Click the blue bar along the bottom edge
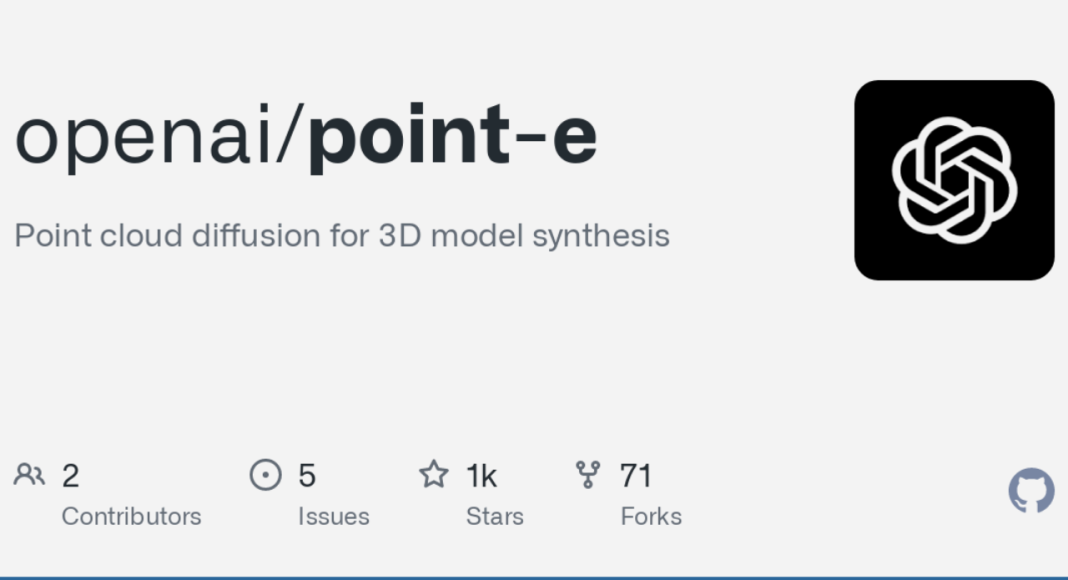Image resolution: width=1068 pixels, height=580 pixels. tap(534, 577)
